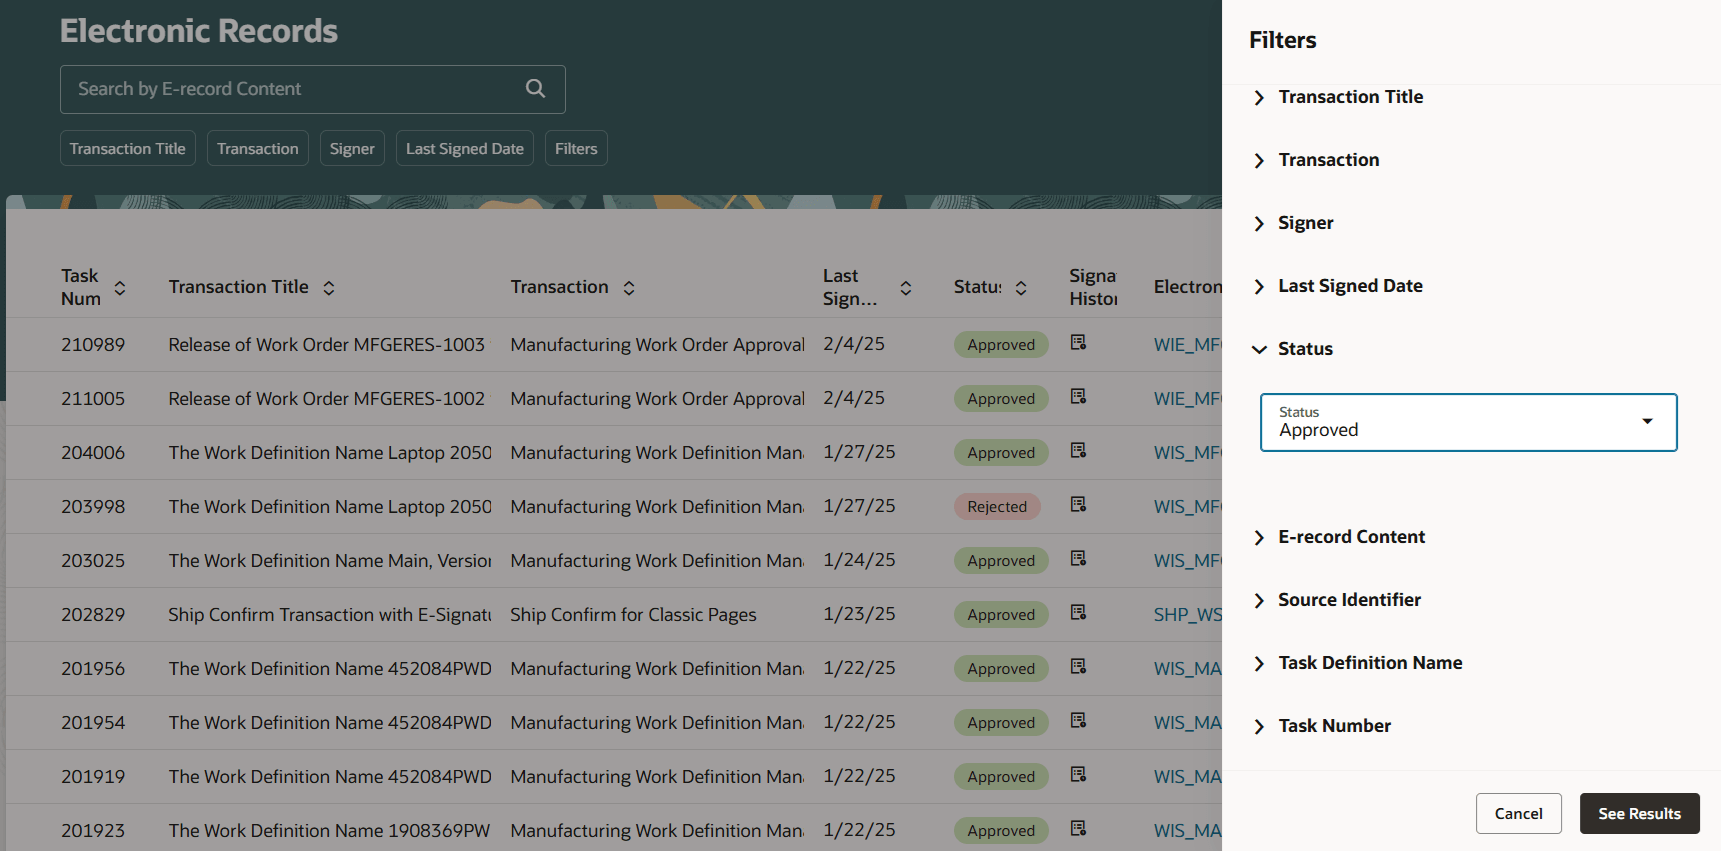The height and width of the screenshot is (853, 1721).
Task: View signature history icon for task 202829
Action: point(1078,613)
